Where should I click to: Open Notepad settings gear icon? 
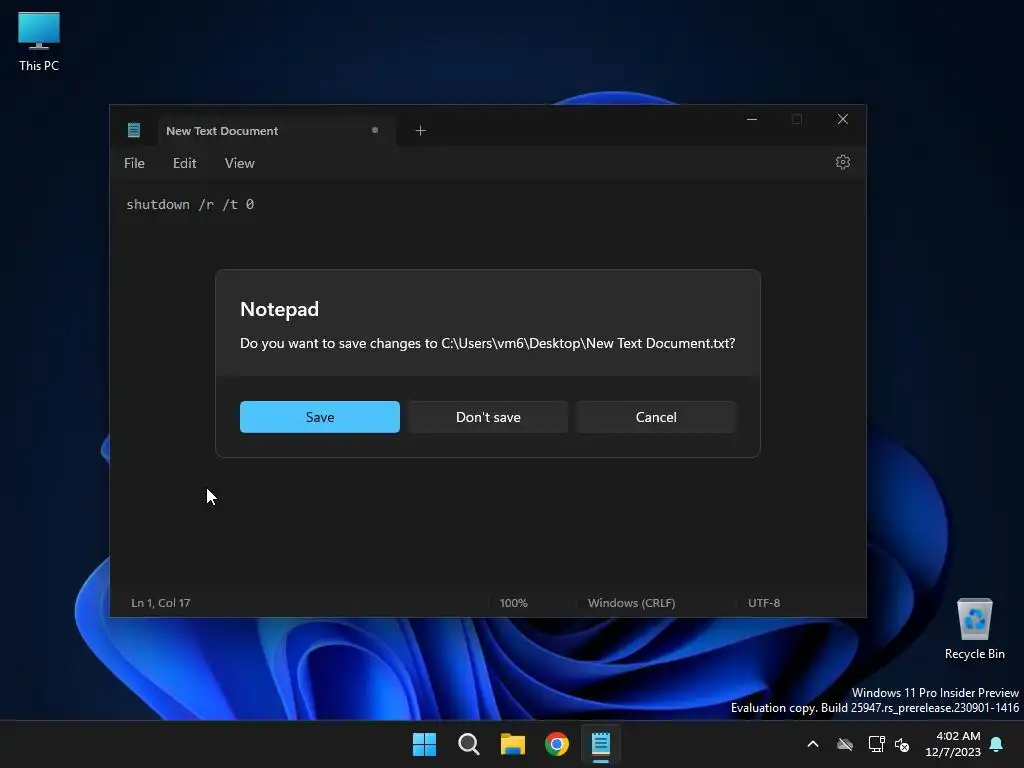coord(842,162)
